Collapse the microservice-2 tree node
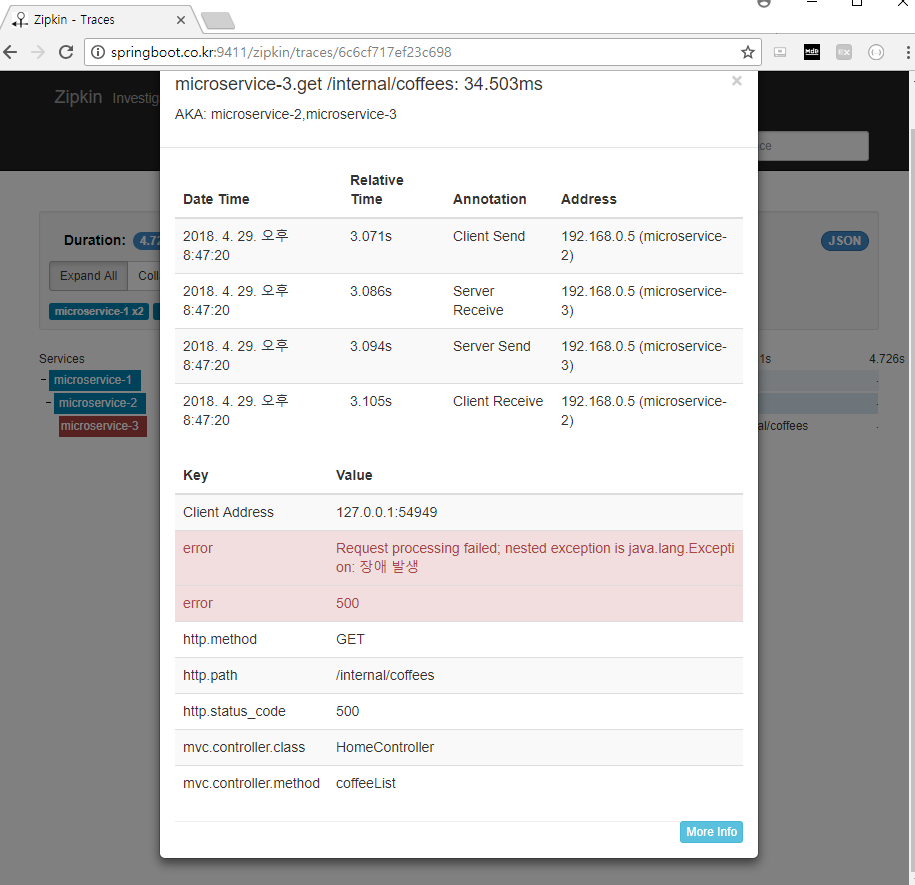The image size is (915, 885). (48, 403)
